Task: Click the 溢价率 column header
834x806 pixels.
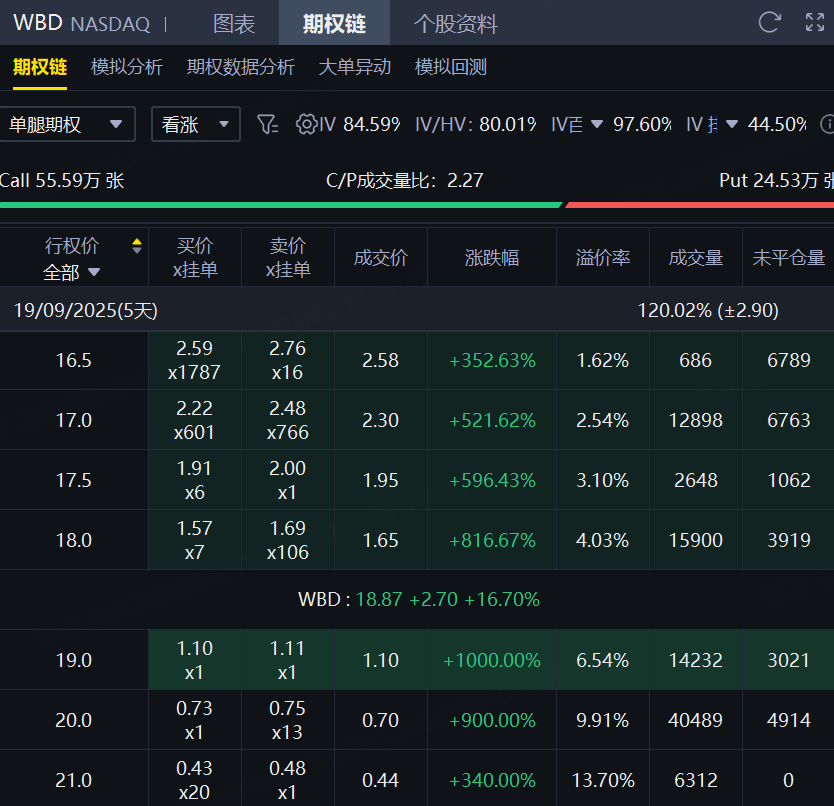Action: [x=603, y=257]
